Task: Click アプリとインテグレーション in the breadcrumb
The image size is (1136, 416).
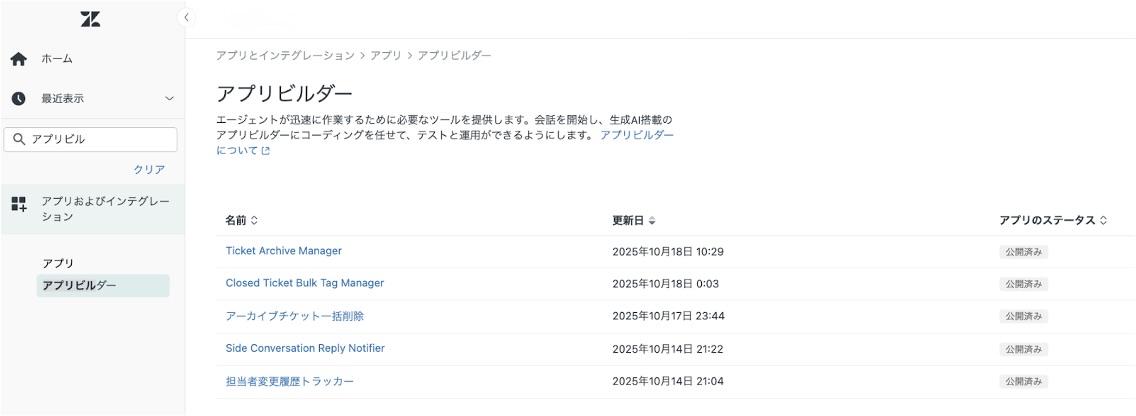Action: (x=285, y=55)
